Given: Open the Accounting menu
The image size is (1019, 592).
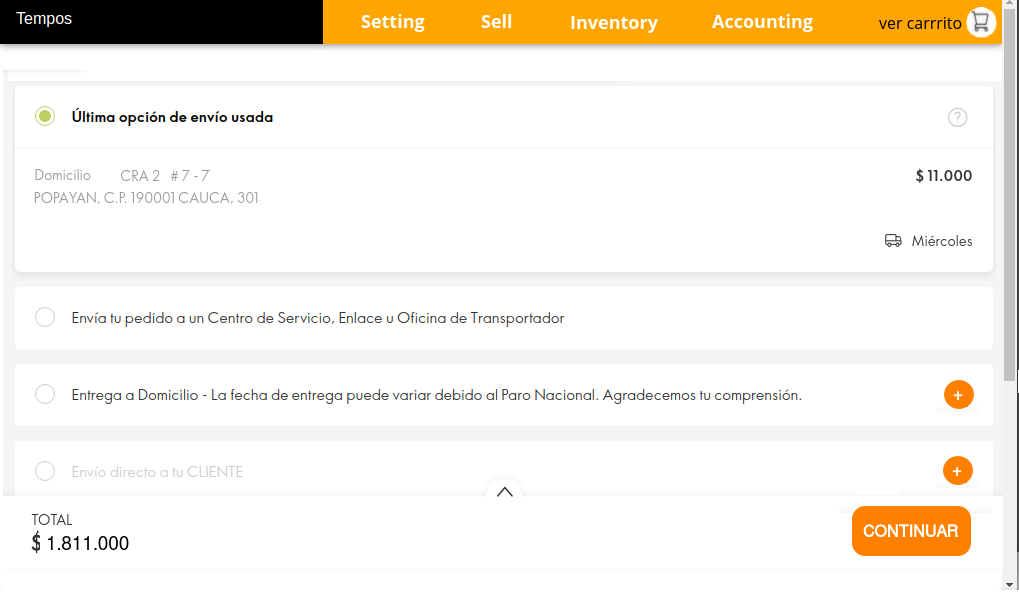Looking at the screenshot, I should (x=762, y=22).
